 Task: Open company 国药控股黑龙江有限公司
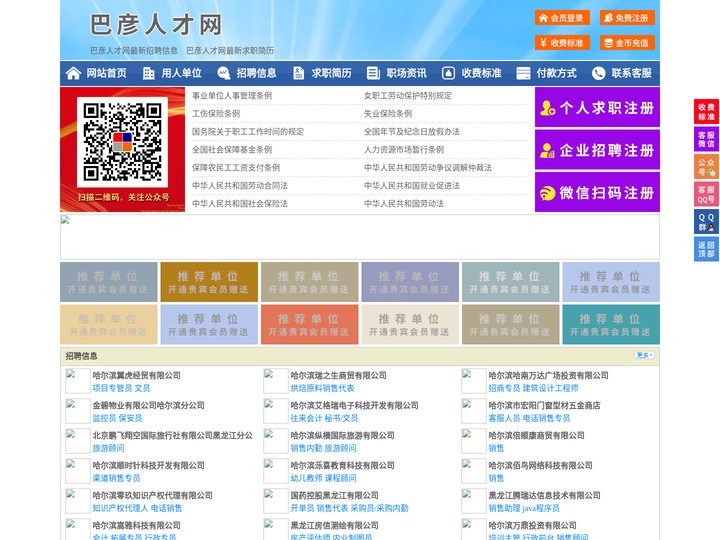(334, 495)
